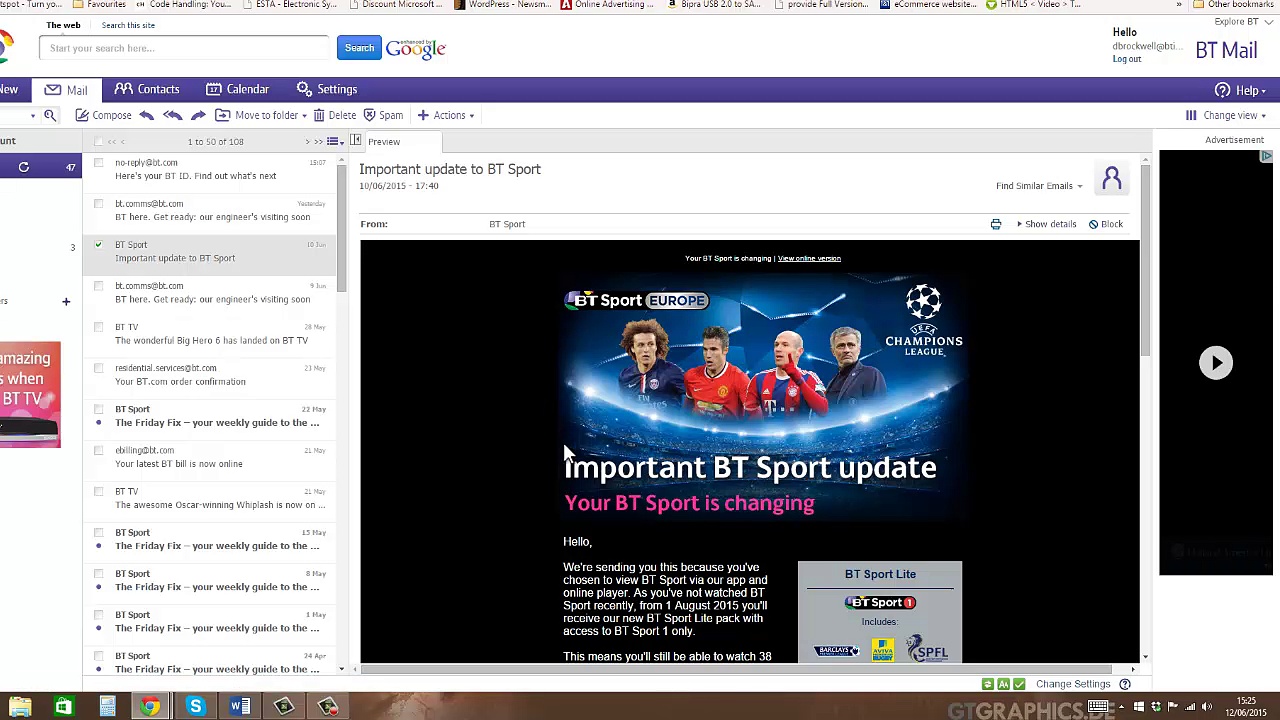Click the web search input field

[x=184, y=48]
